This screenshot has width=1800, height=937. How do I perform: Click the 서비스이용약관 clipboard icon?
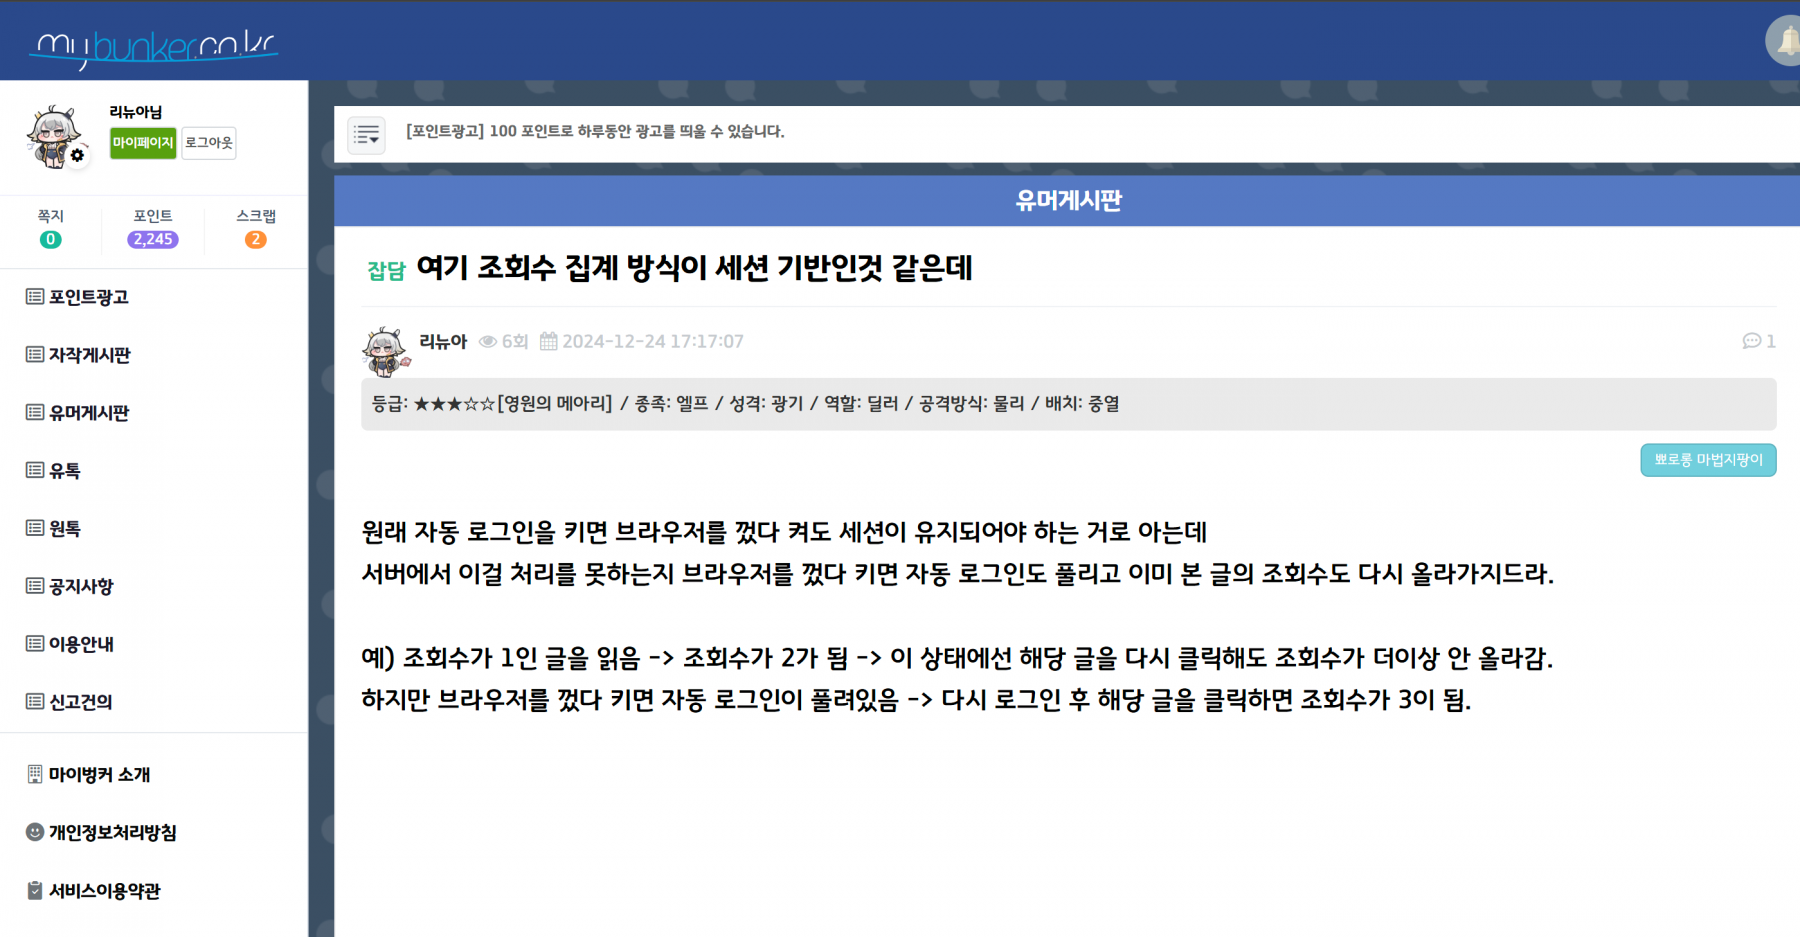(35, 890)
